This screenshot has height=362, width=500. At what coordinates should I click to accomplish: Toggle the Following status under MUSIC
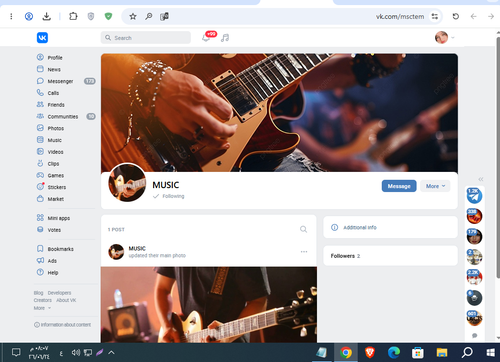[x=168, y=196]
